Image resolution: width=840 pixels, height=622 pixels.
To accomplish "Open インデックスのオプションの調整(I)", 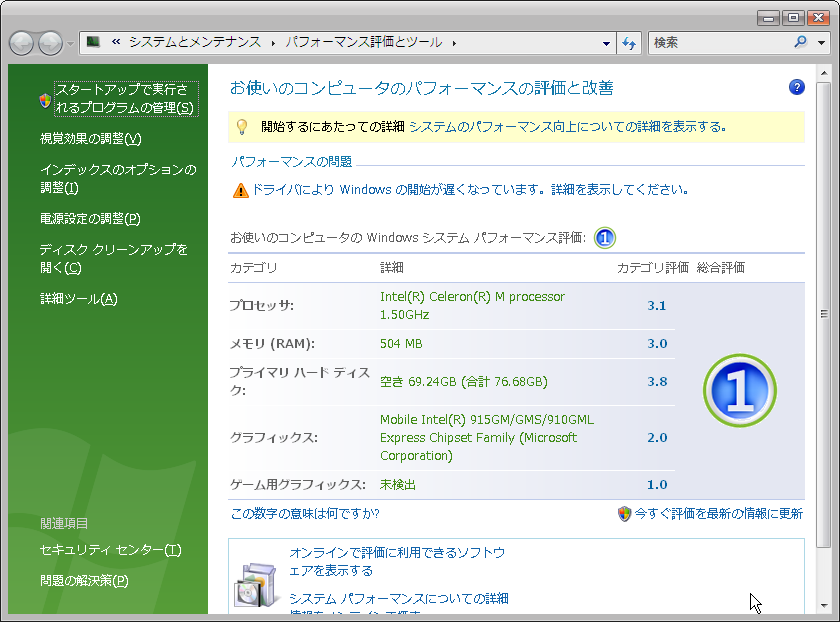I will pos(118,179).
